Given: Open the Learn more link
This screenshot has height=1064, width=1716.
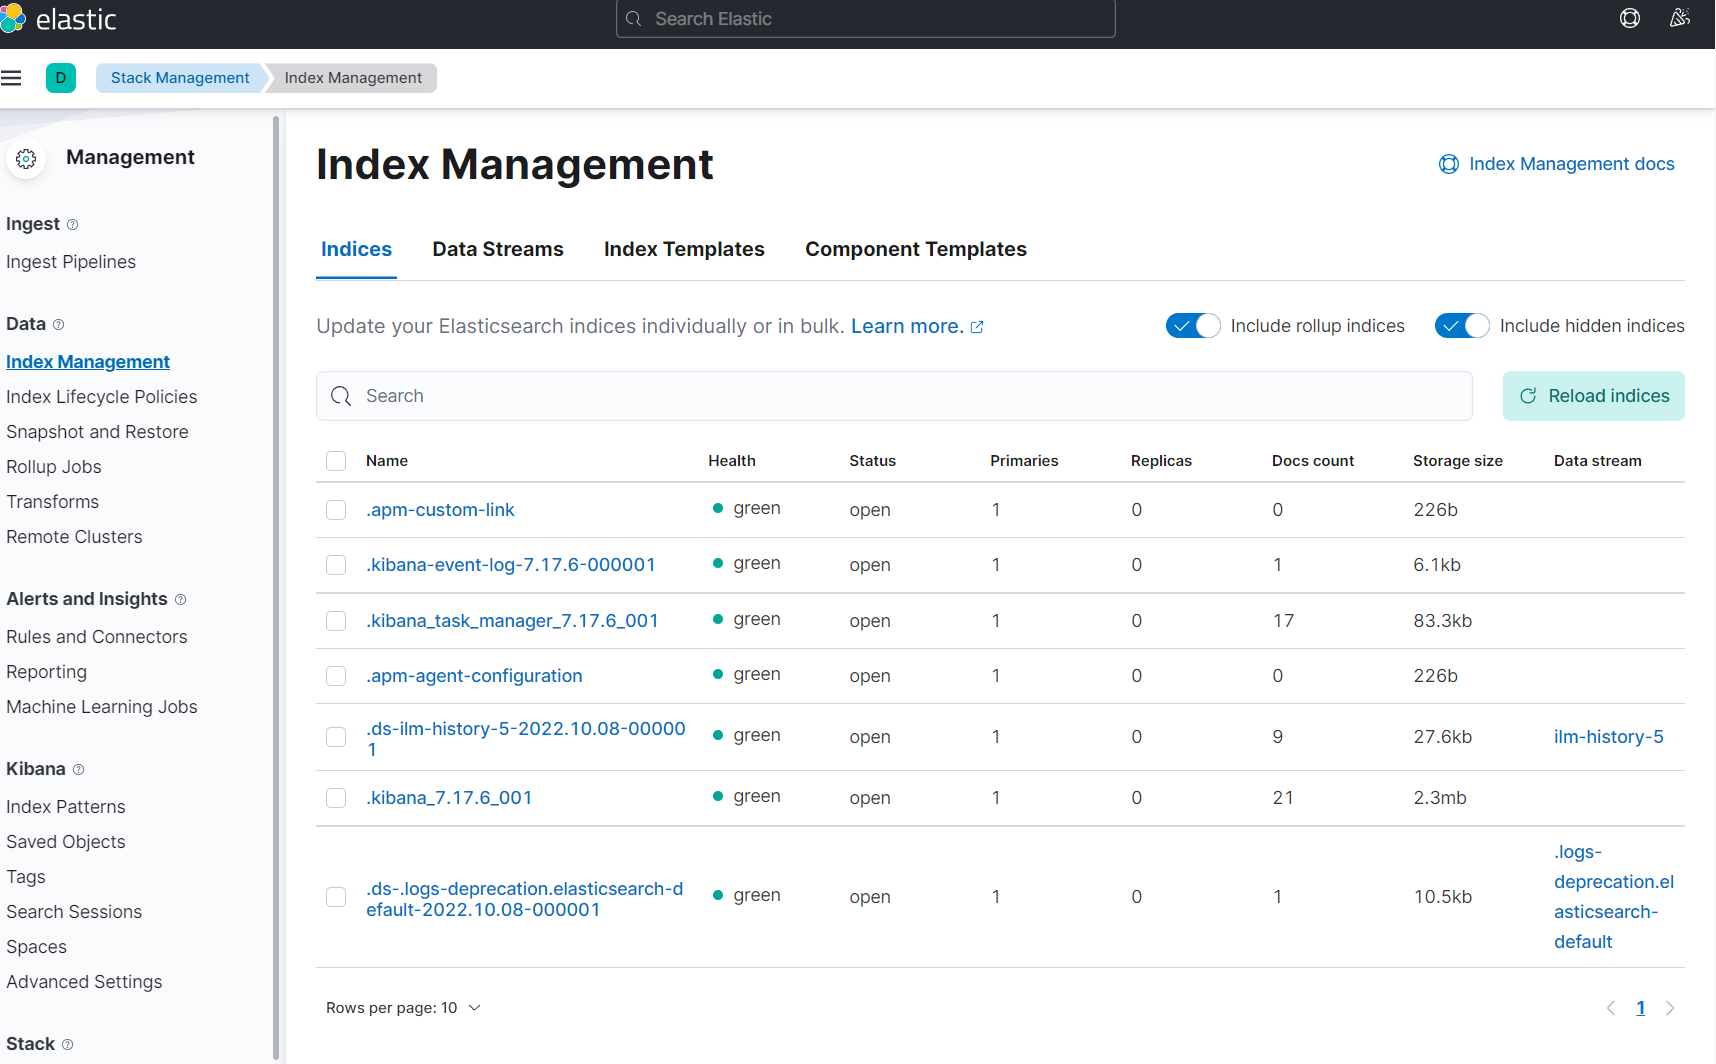Looking at the screenshot, I should (907, 326).
